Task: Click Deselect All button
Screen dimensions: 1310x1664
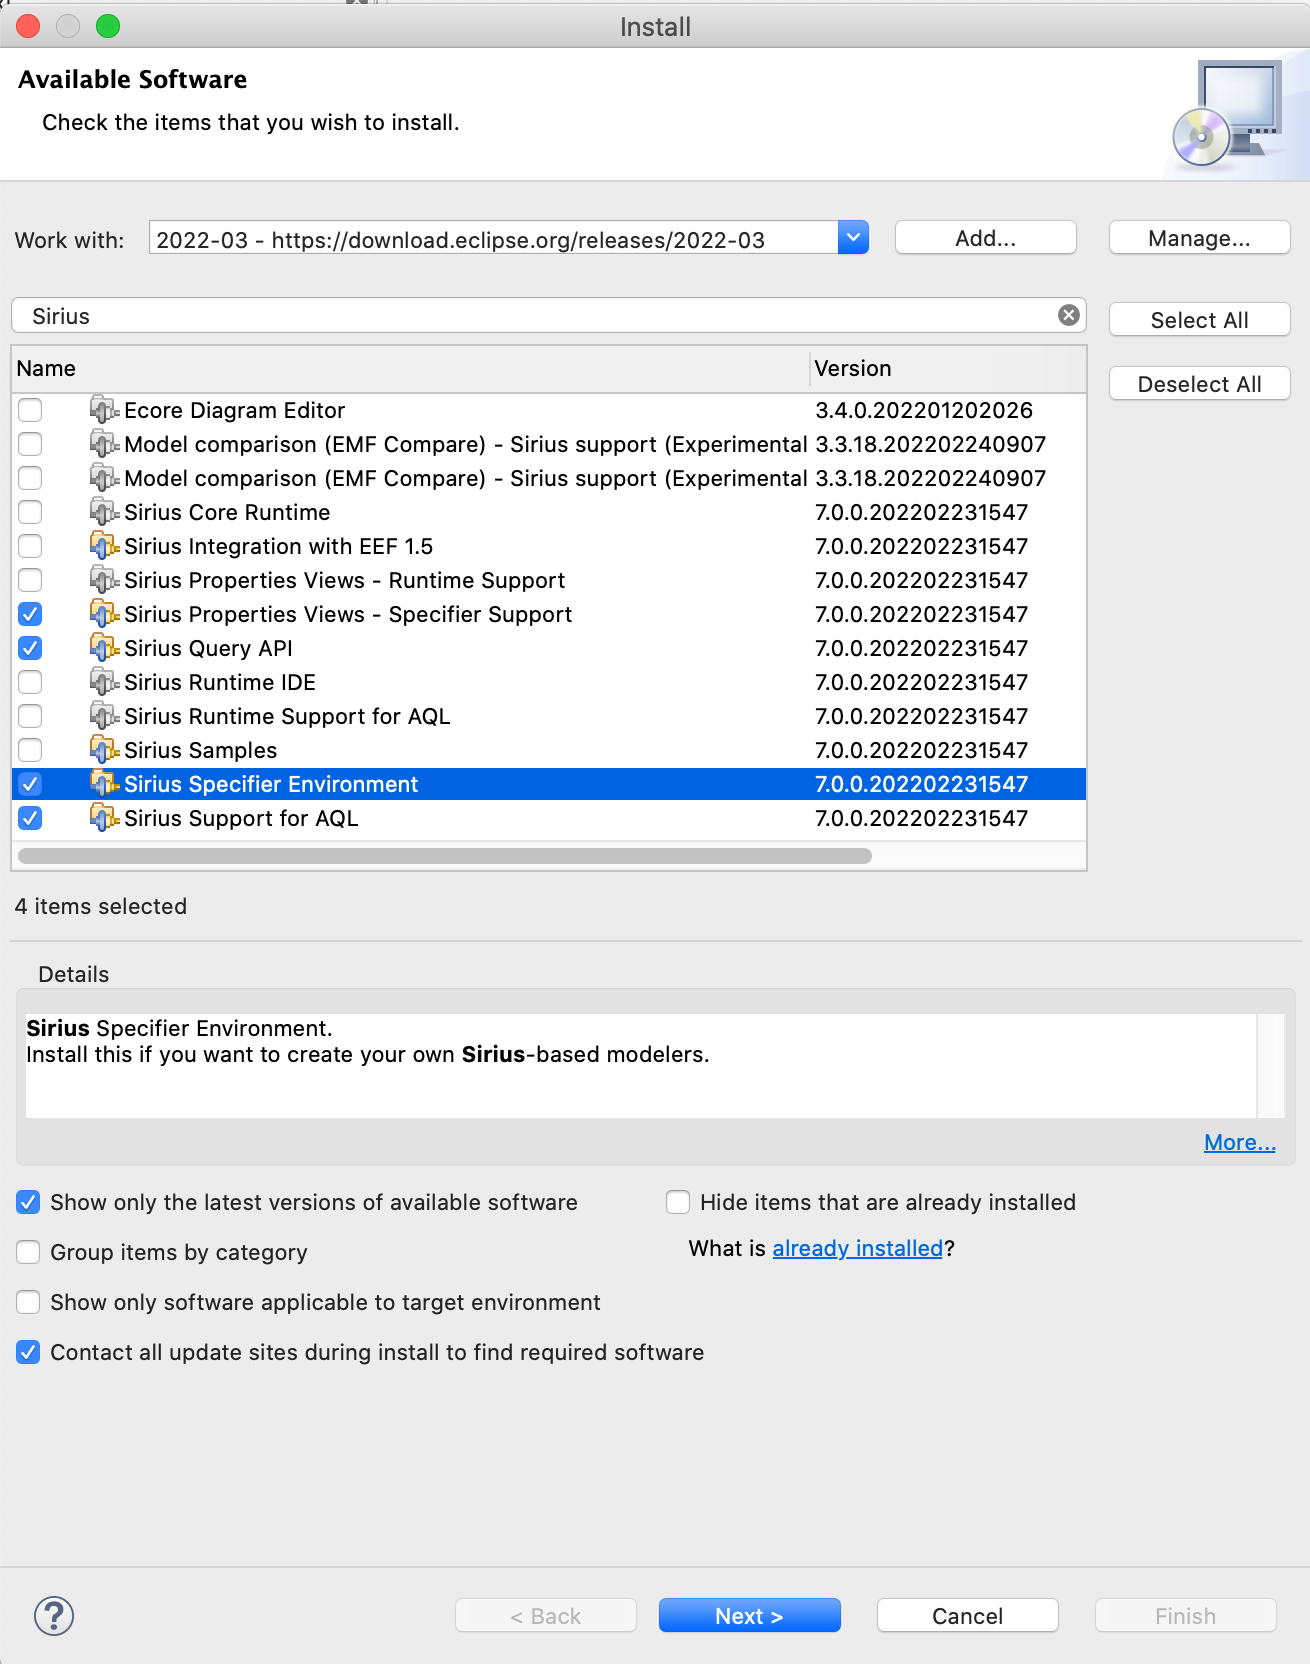Action: point(1200,384)
